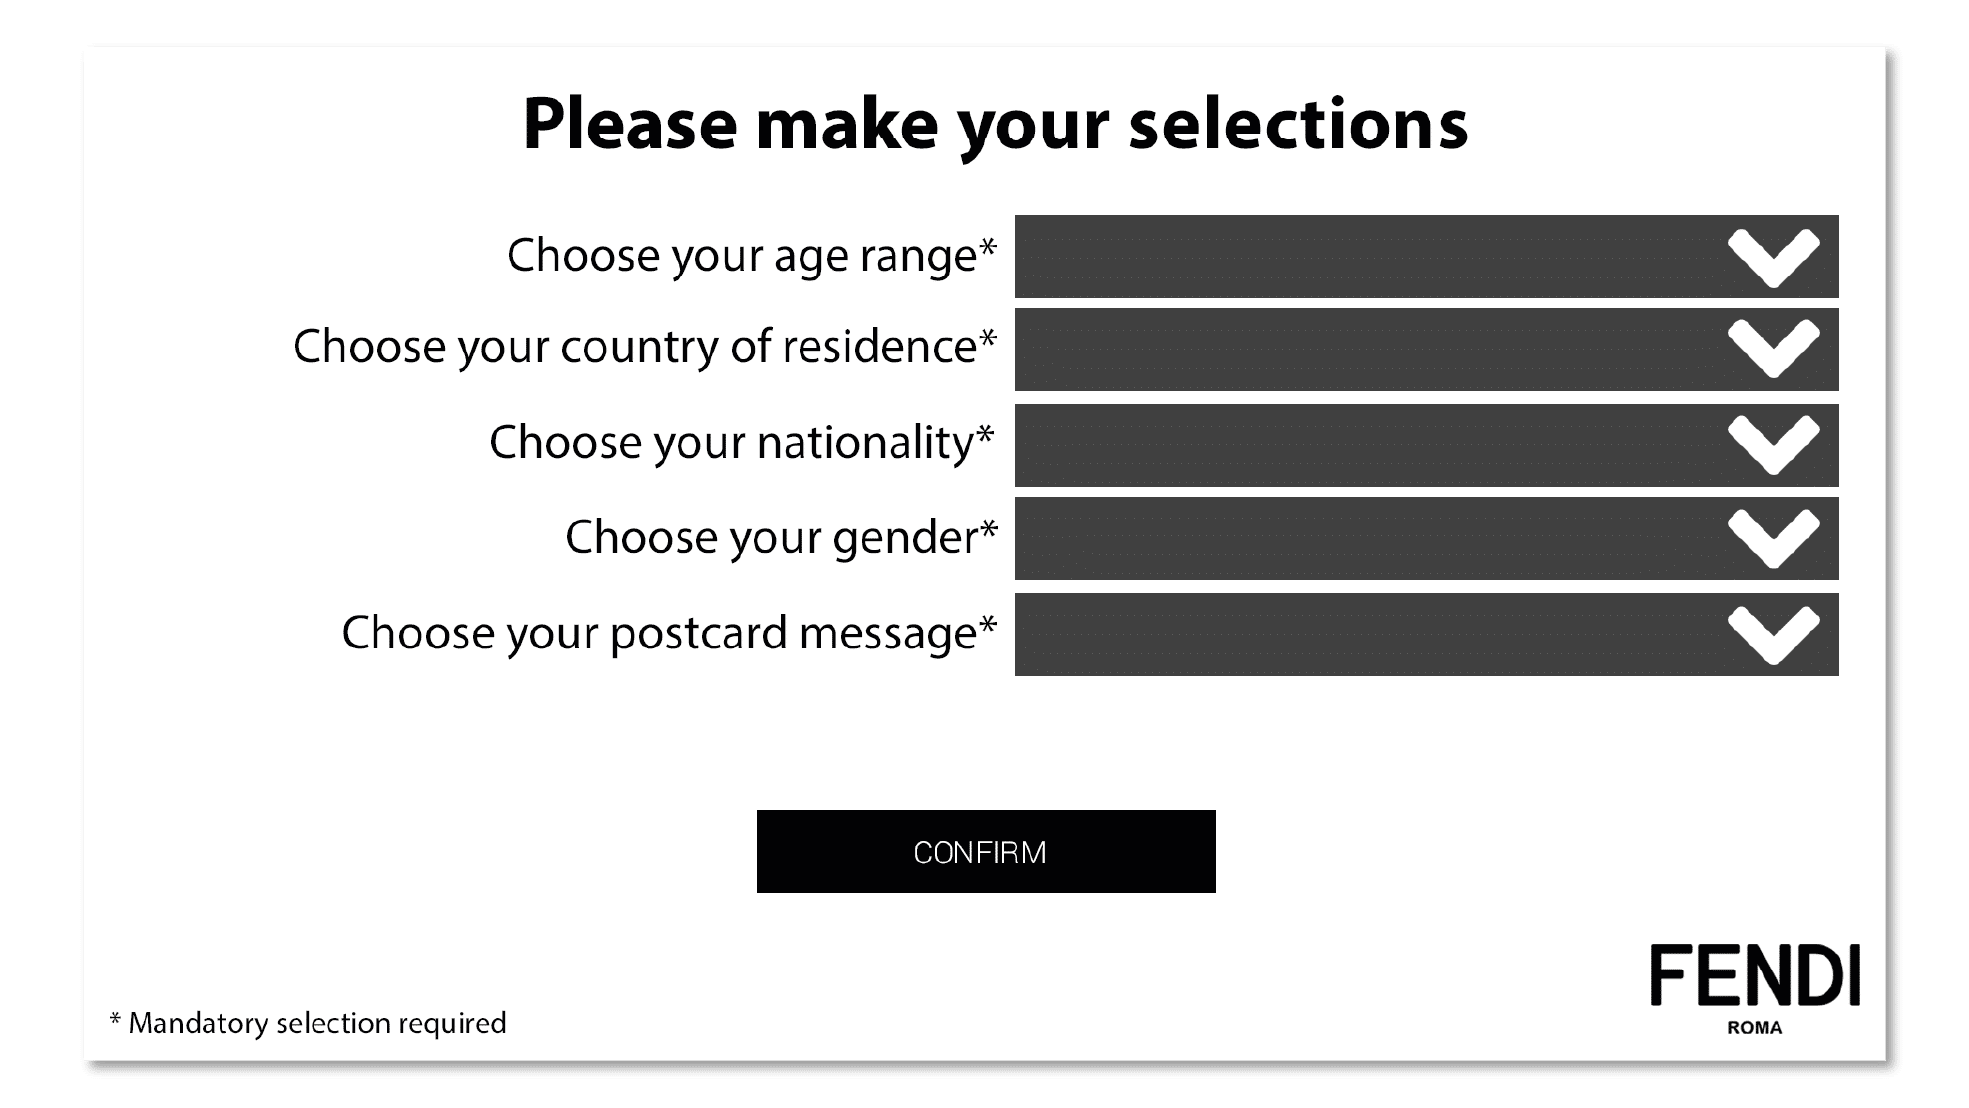Click the gender chevron arrow icon
This screenshot has height=1108, width=1969.
1773,538
